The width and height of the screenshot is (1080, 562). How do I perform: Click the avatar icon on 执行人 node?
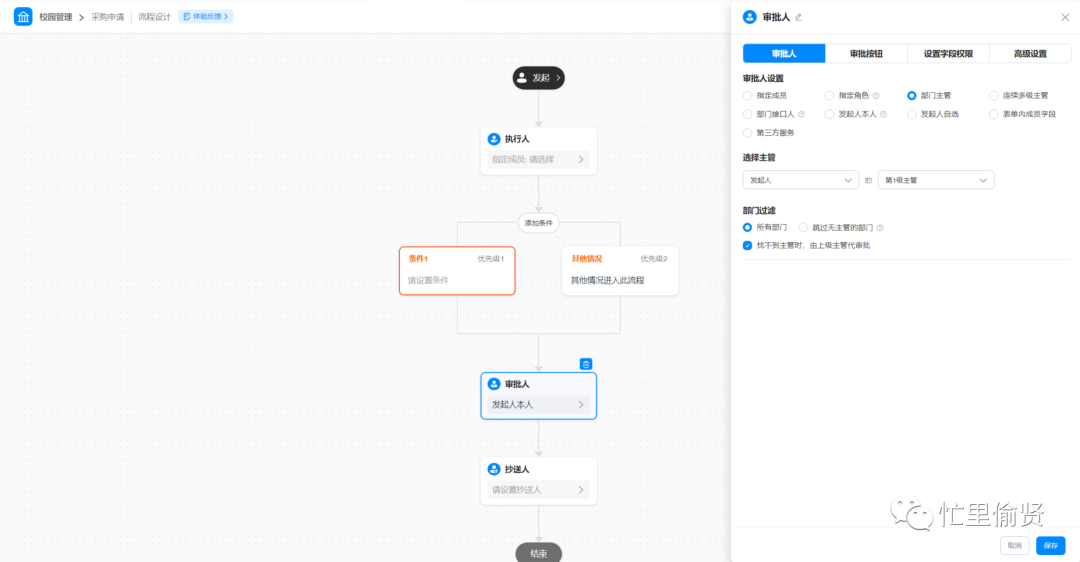(494, 139)
